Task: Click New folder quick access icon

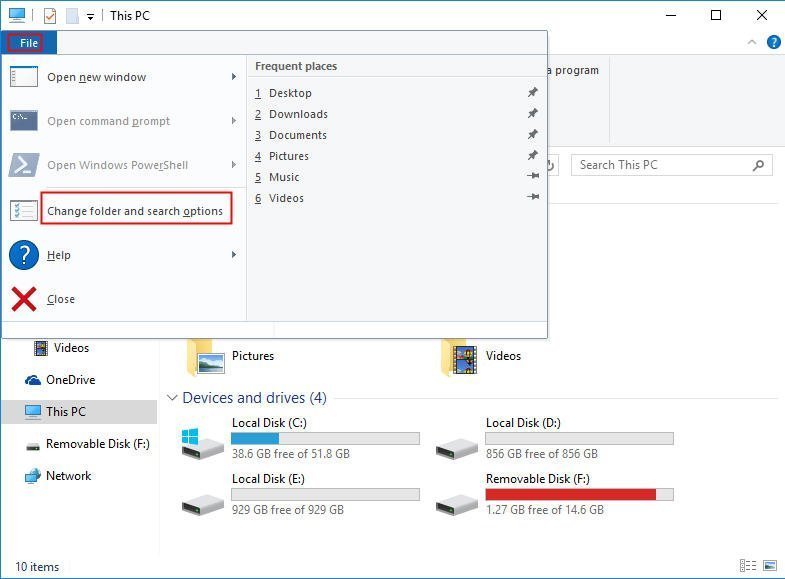Action: pyautogui.click(x=72, y=16)
